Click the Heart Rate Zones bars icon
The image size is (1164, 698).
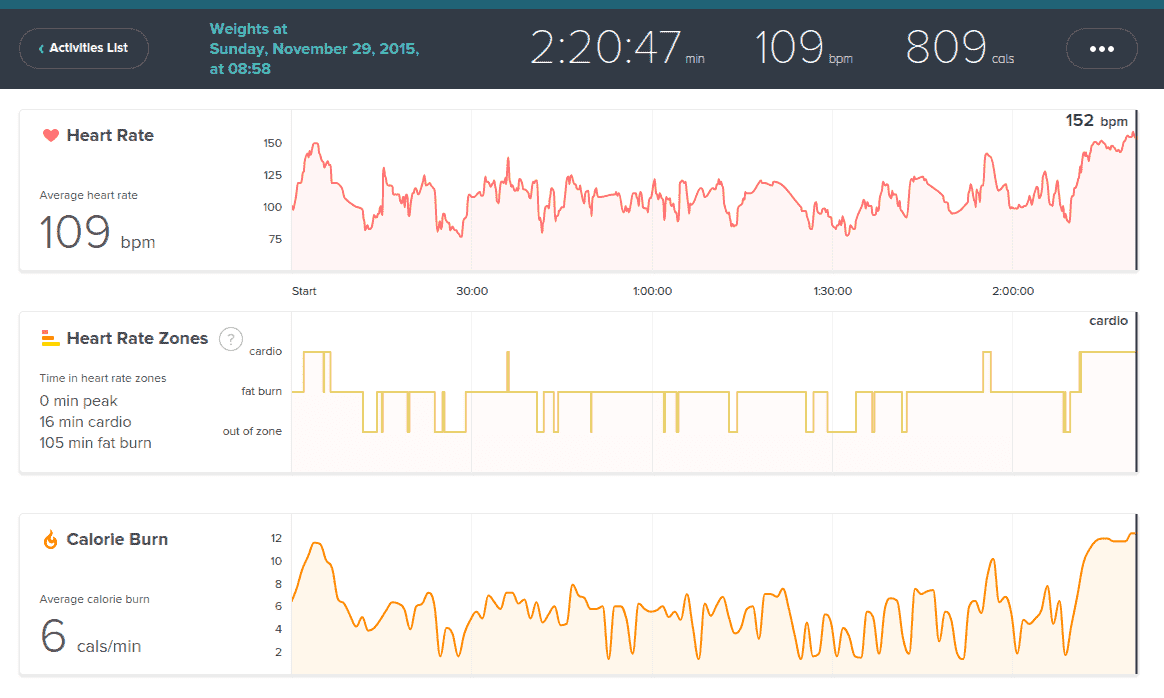50,339
